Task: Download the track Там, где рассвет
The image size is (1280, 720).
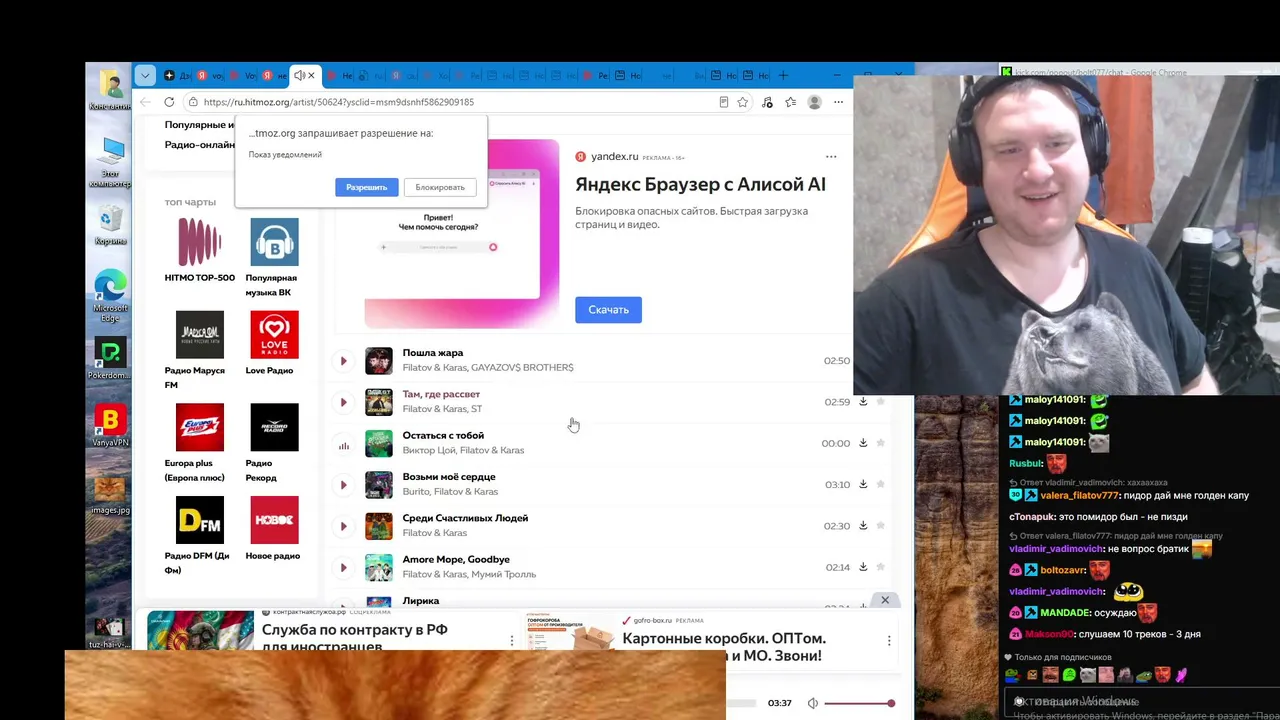Action: click(863, 402)
